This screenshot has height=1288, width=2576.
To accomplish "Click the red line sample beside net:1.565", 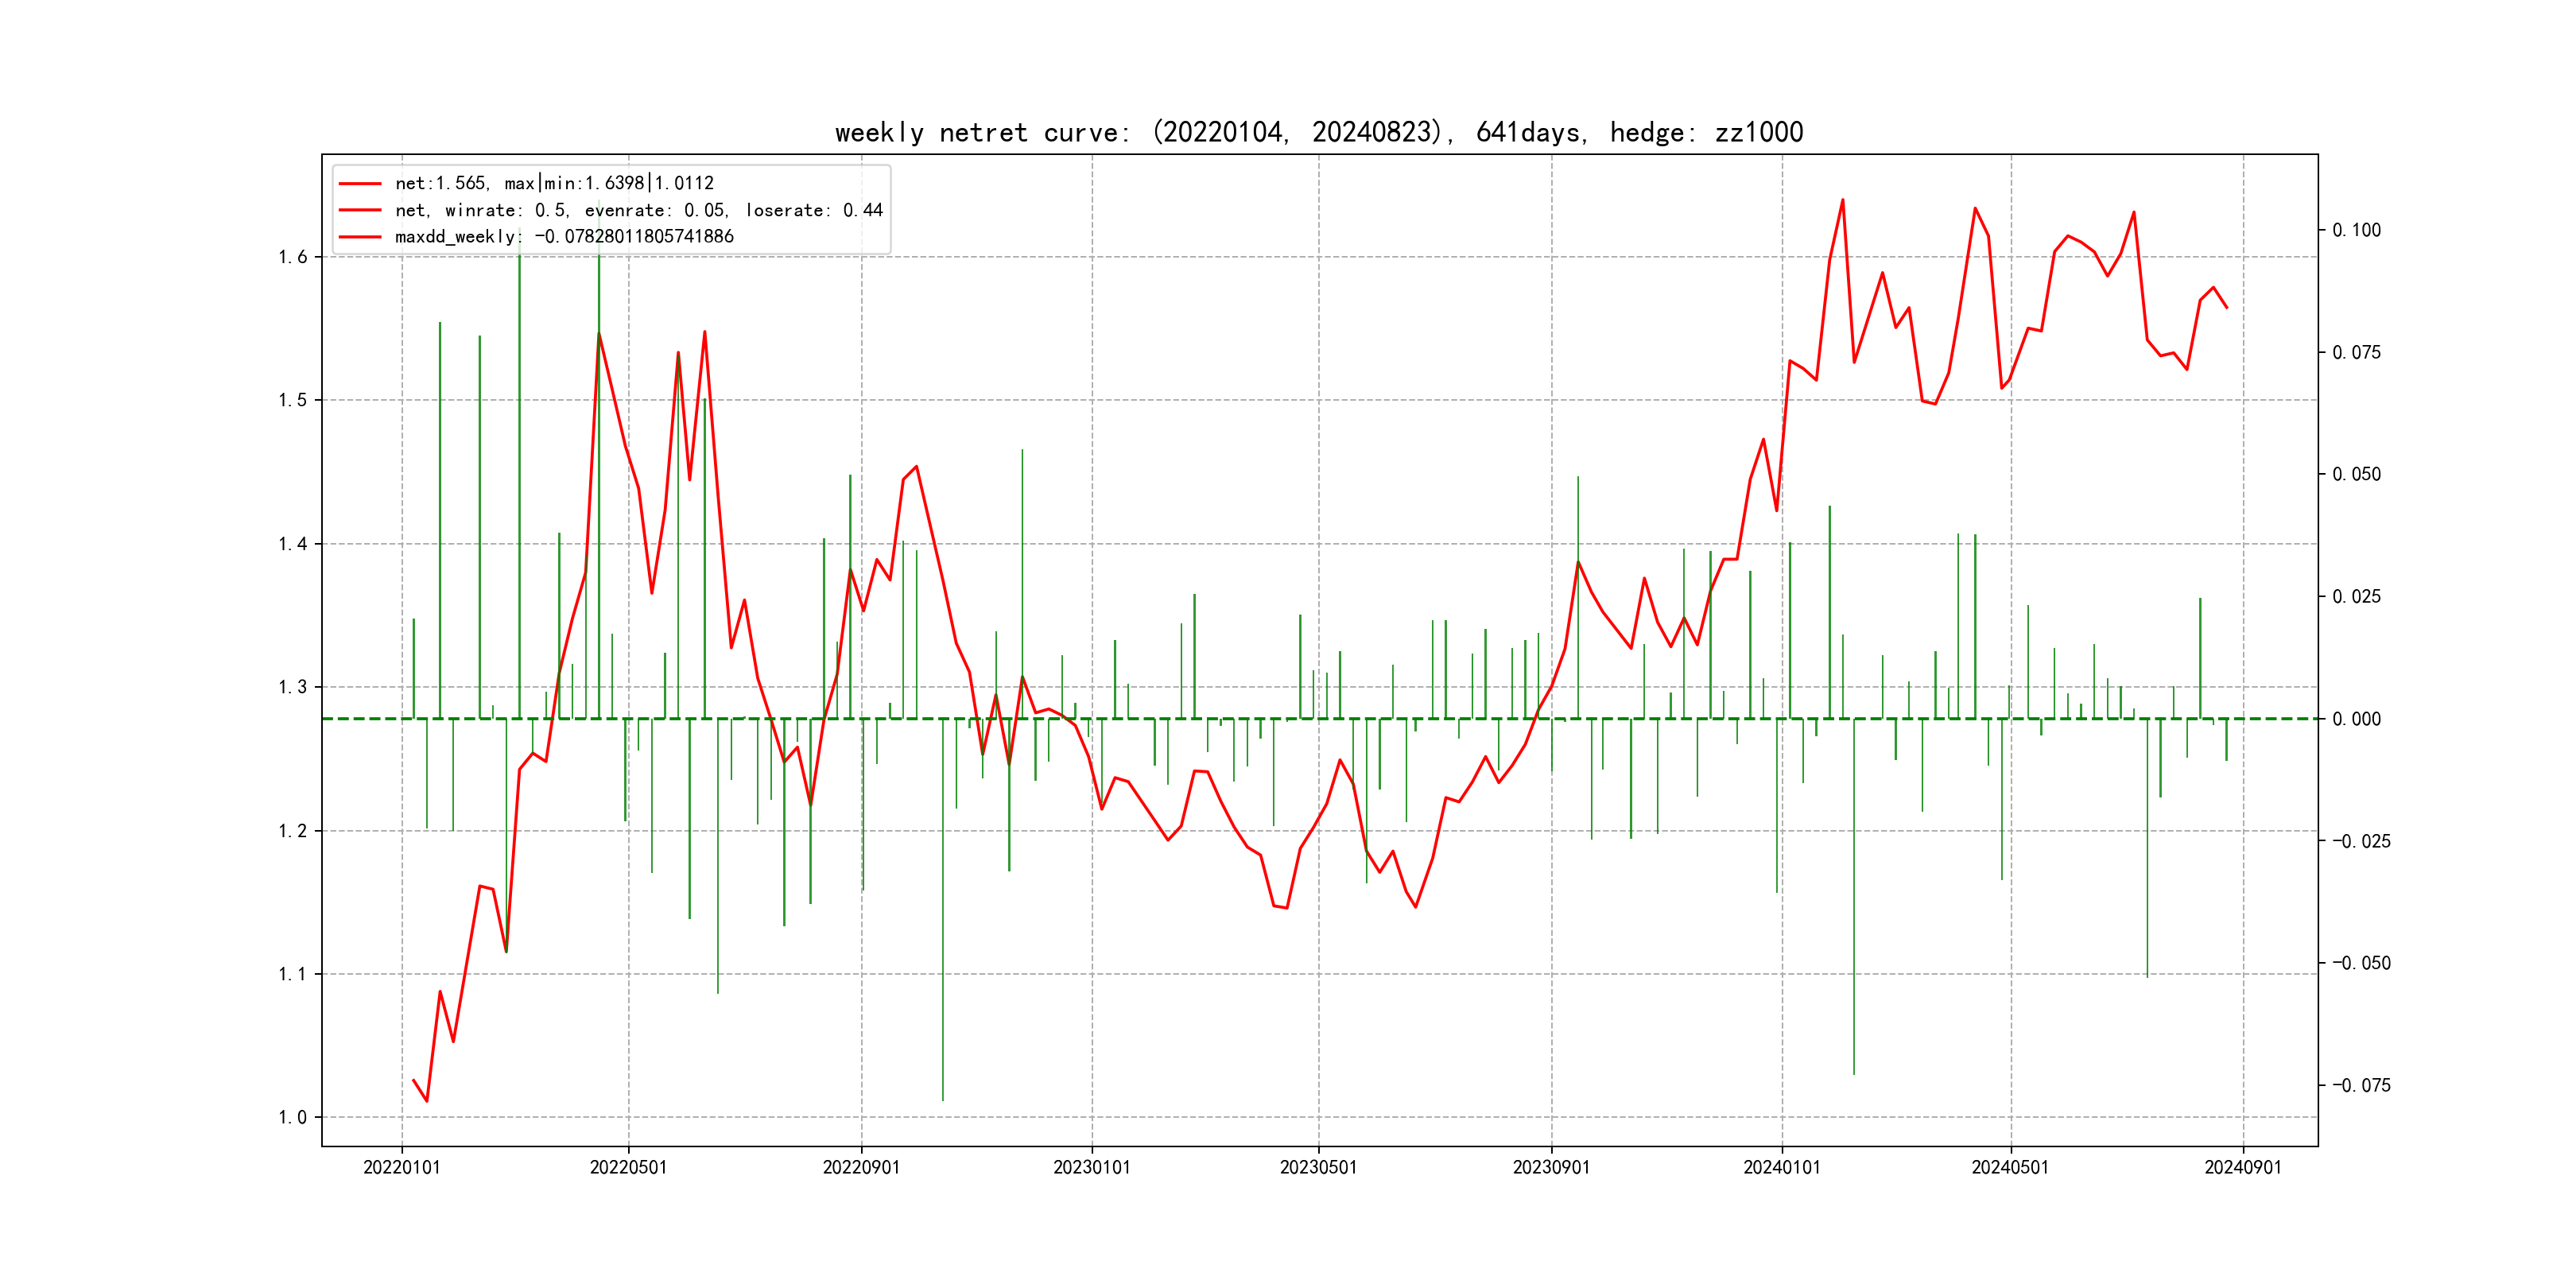I will [x=360, y=184].
